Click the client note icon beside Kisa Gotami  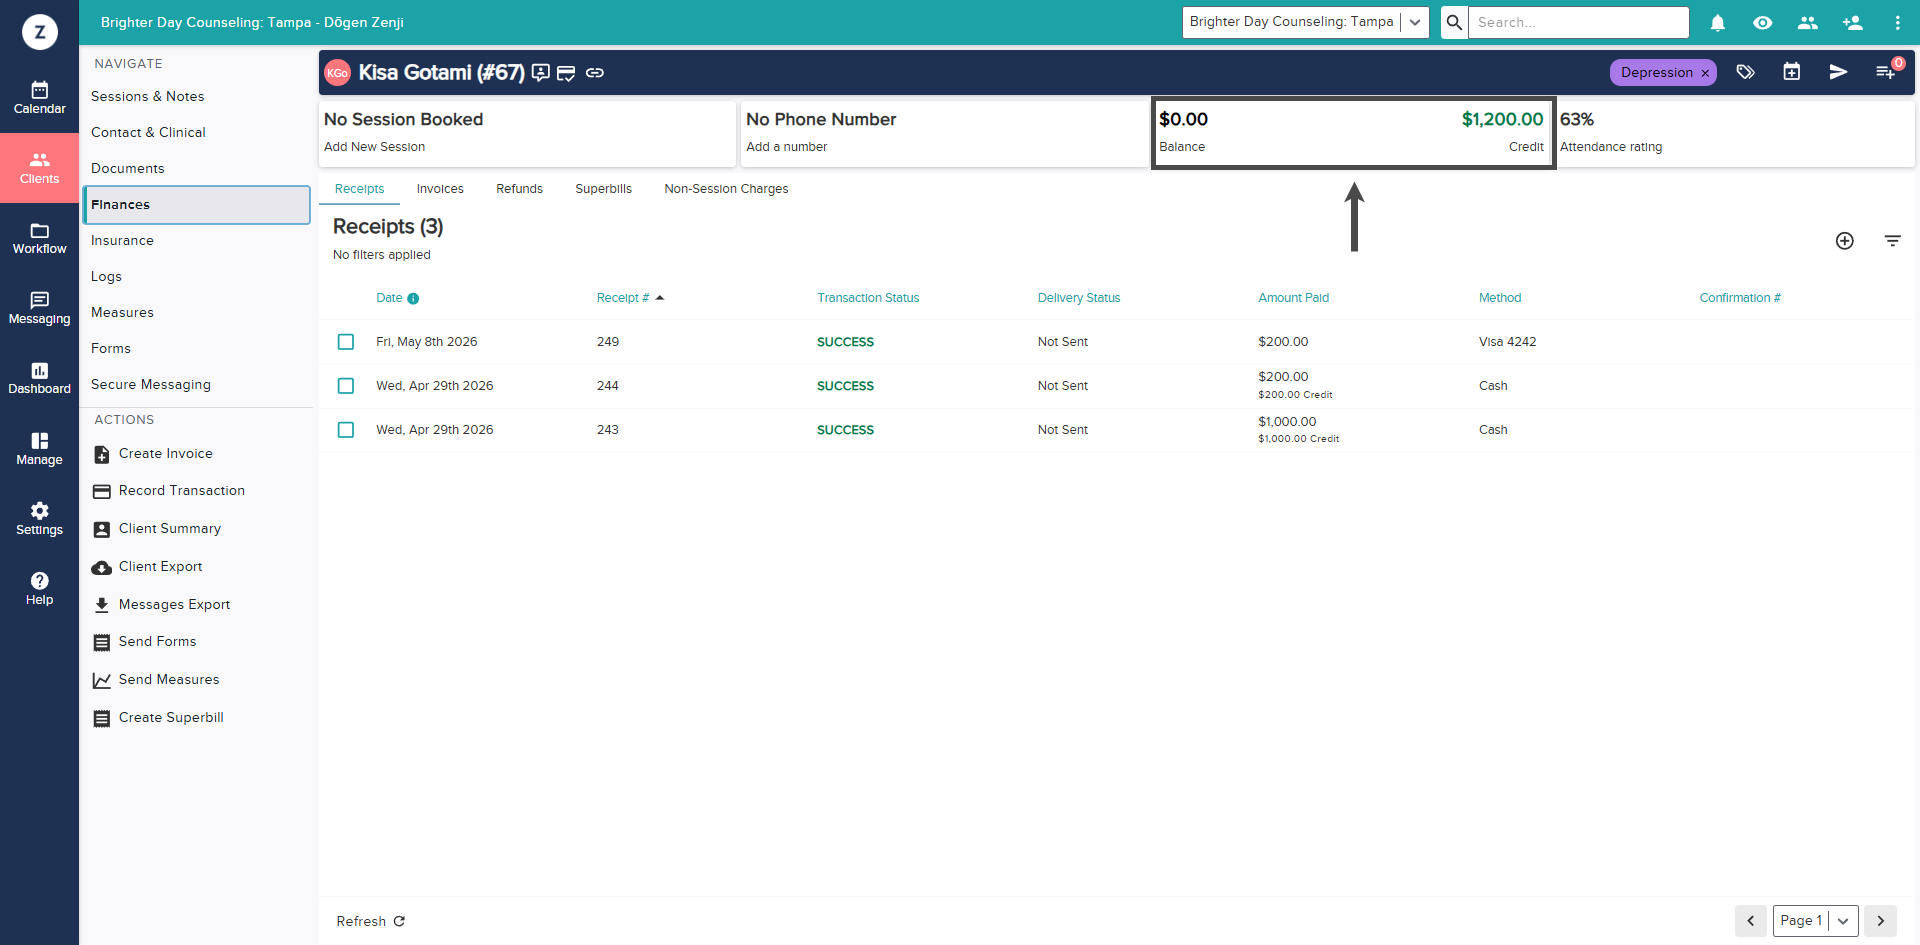541,73
